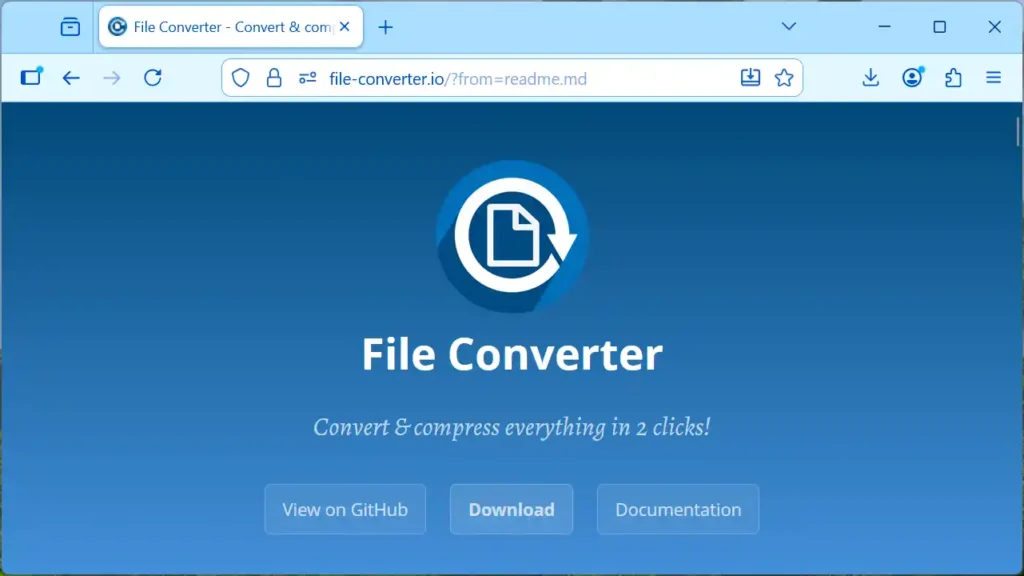Open the Downloads icon in the toolbar
Image resolution: width=1024 pixels, height=576 pixels.
click(x=870, y=77)
